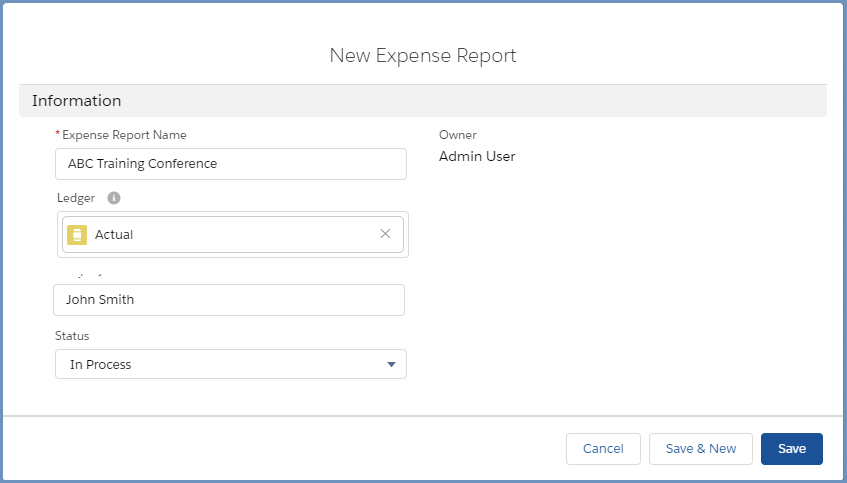Click the Cancel button
This screenshot has width=847, height=483.
pos(603,448)
